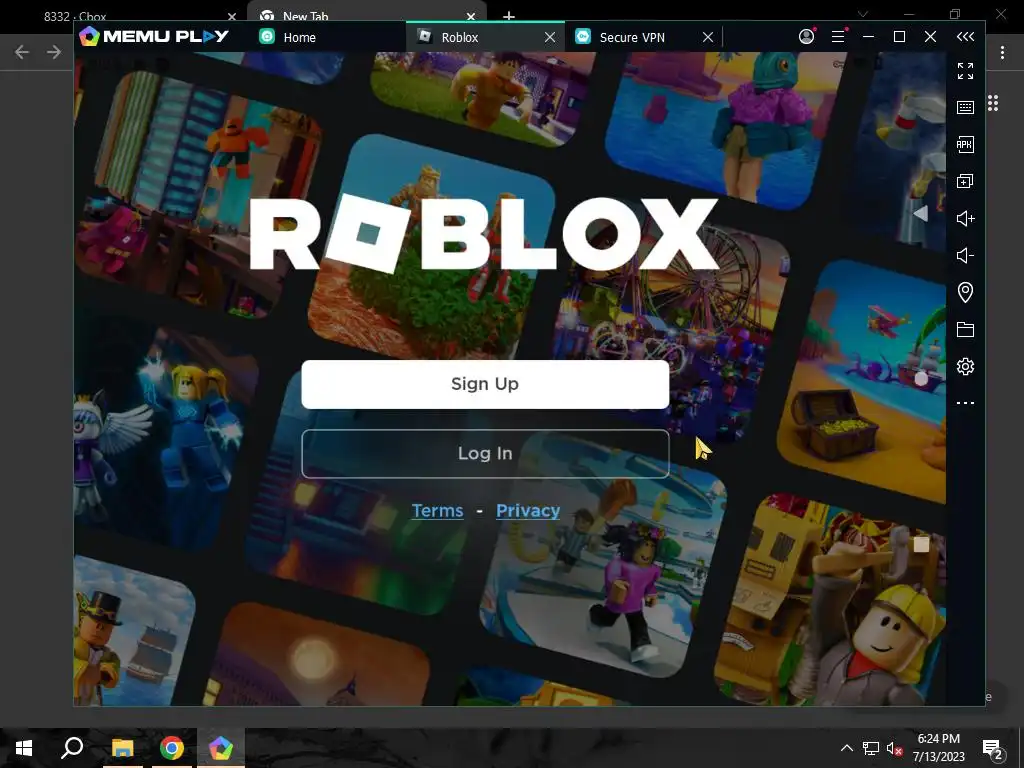Click the muted volume tray icon
This screenshot has height=768, width=1024.
tap(895, 748)
